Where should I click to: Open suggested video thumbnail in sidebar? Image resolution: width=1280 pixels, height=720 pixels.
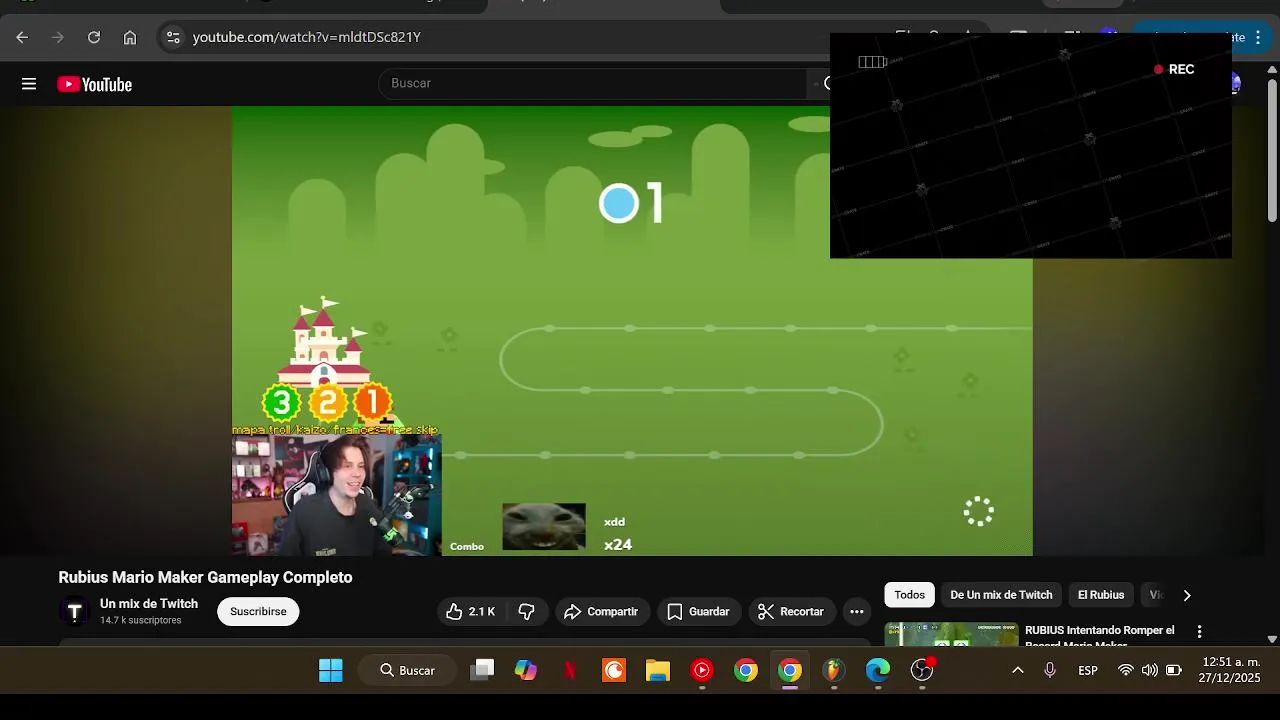click(x=951, y=634)
